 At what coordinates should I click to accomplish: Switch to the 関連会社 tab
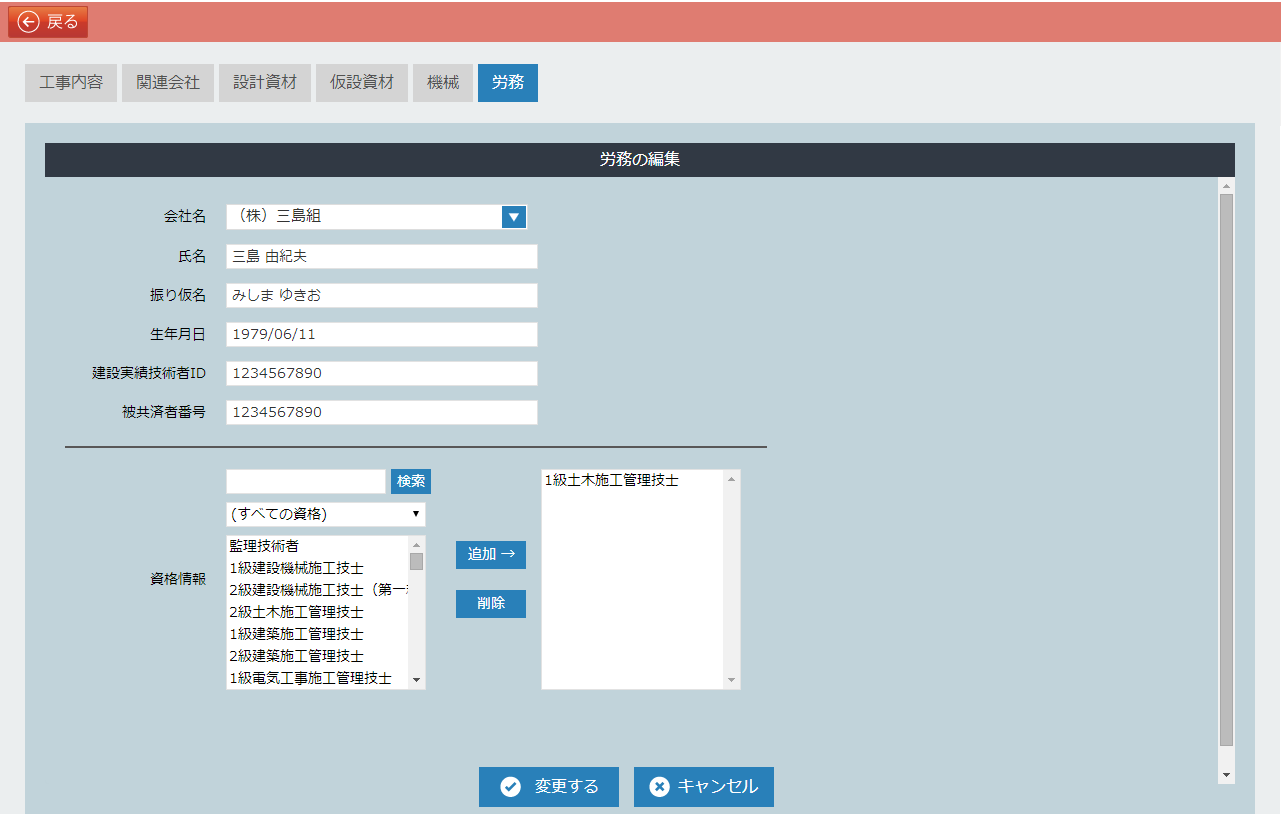pos(168,83)
